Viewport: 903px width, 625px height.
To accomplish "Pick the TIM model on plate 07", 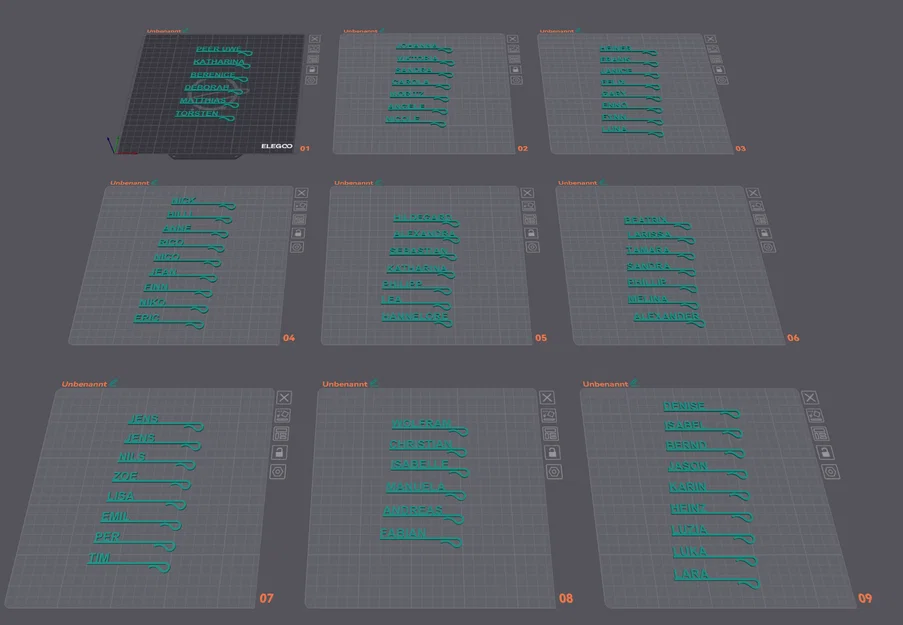I will [x=129, y=562].
